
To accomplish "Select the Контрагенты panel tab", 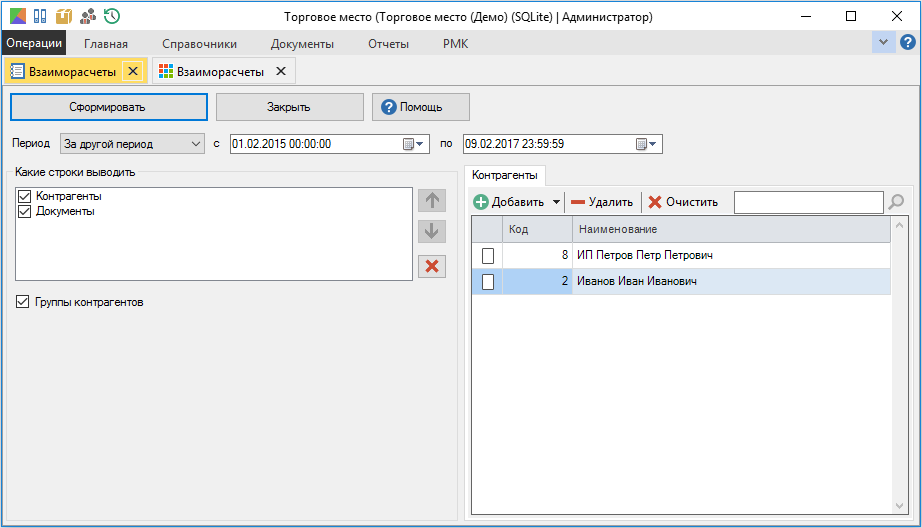I will tap(505, 175).
